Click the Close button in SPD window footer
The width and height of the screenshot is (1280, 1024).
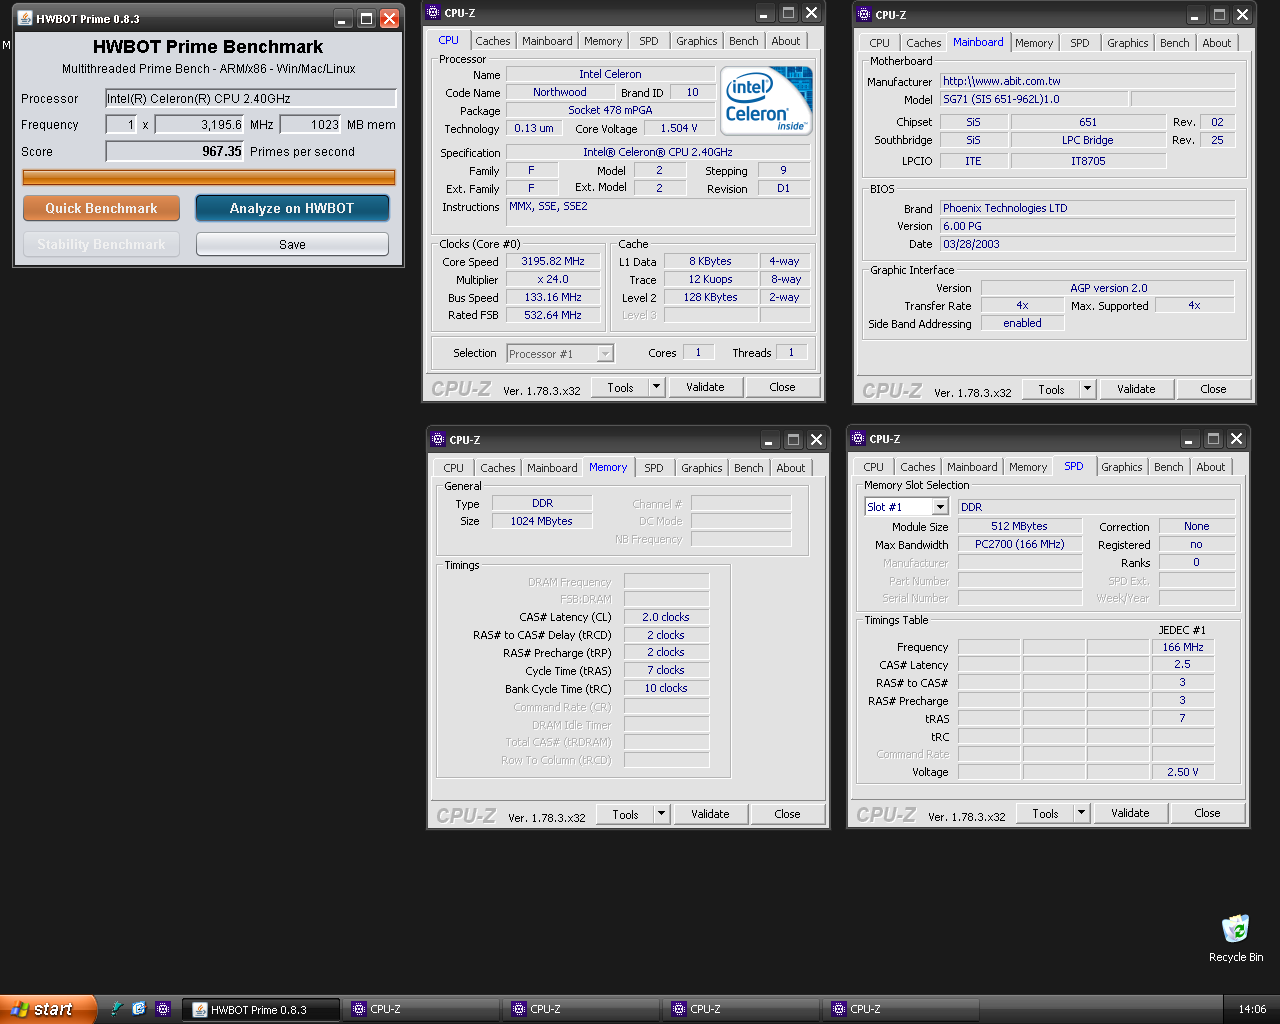click(1207, 813)
